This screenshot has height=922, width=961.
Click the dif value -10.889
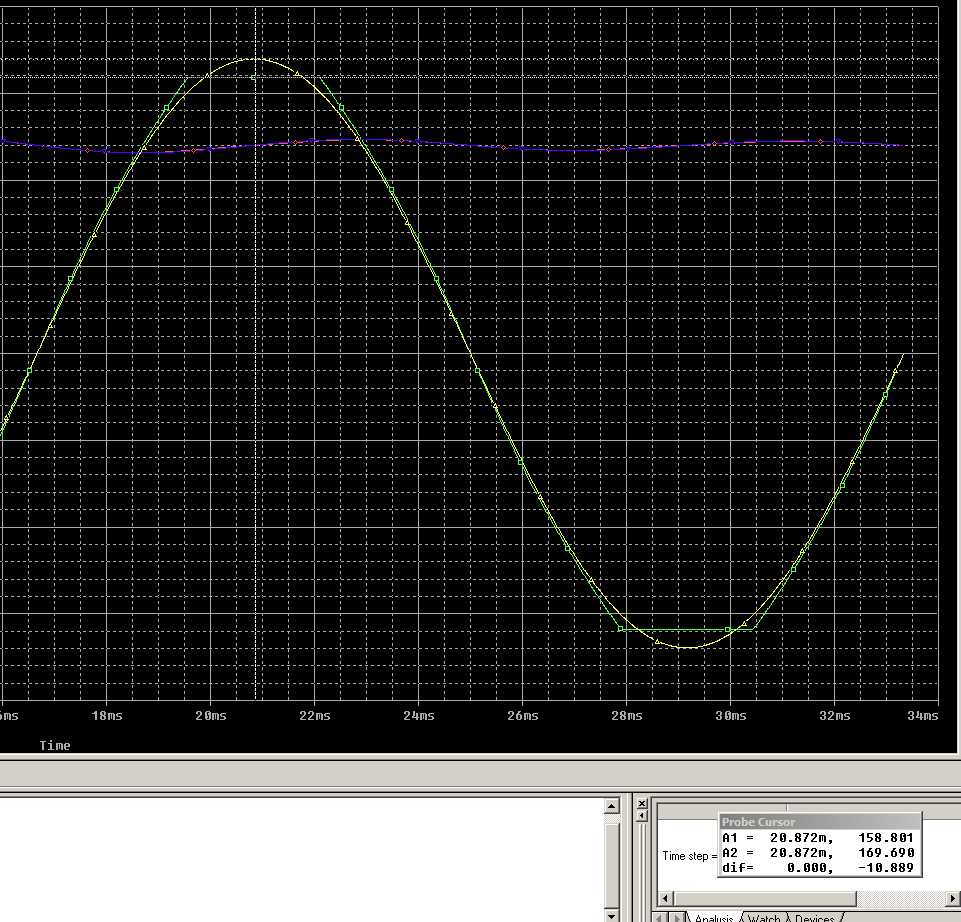pos(886,867)
